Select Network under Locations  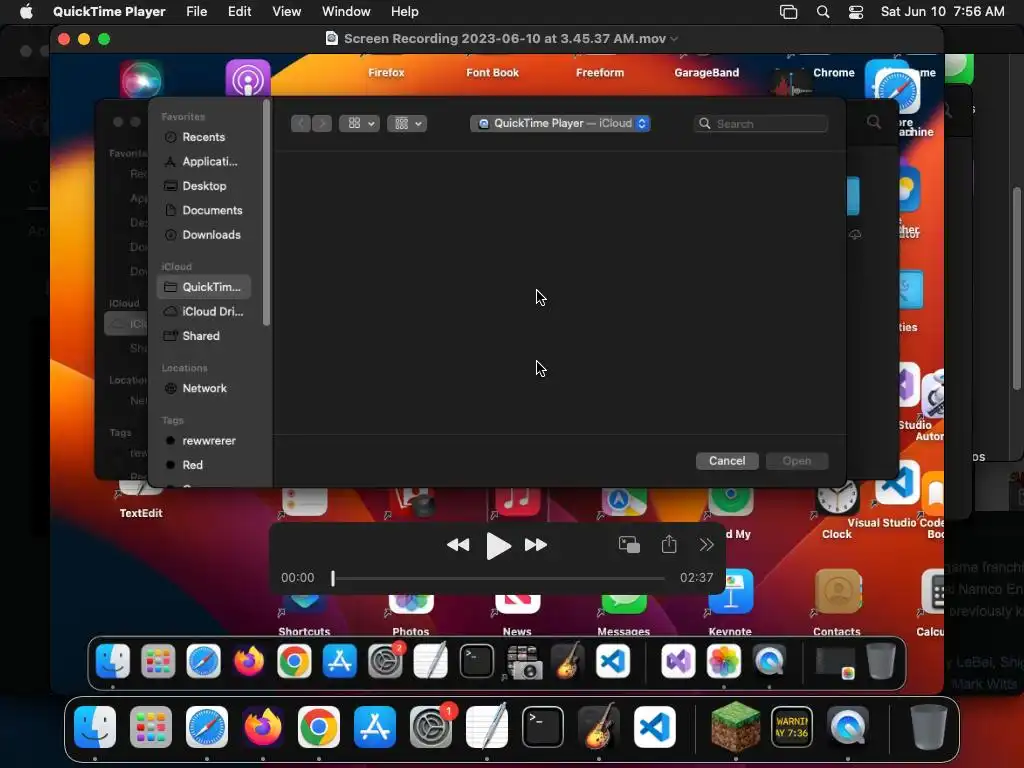[x=204, y=388]
